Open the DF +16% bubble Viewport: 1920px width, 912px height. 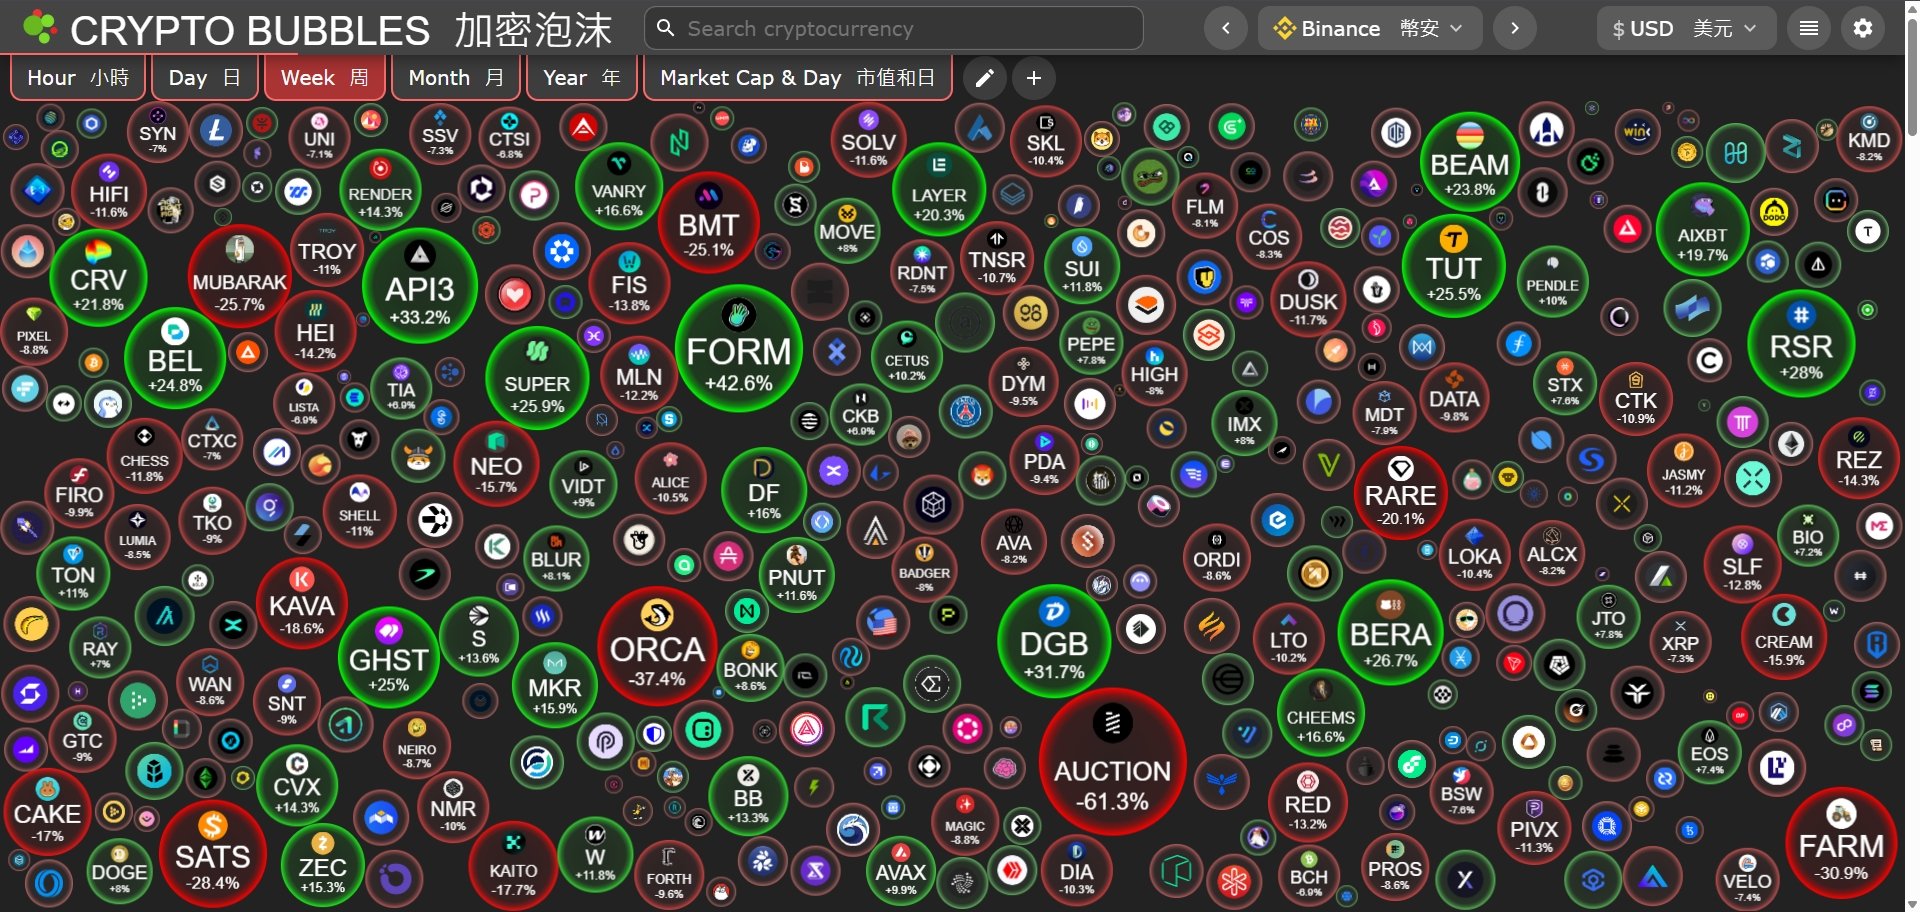tap(763, 490)
